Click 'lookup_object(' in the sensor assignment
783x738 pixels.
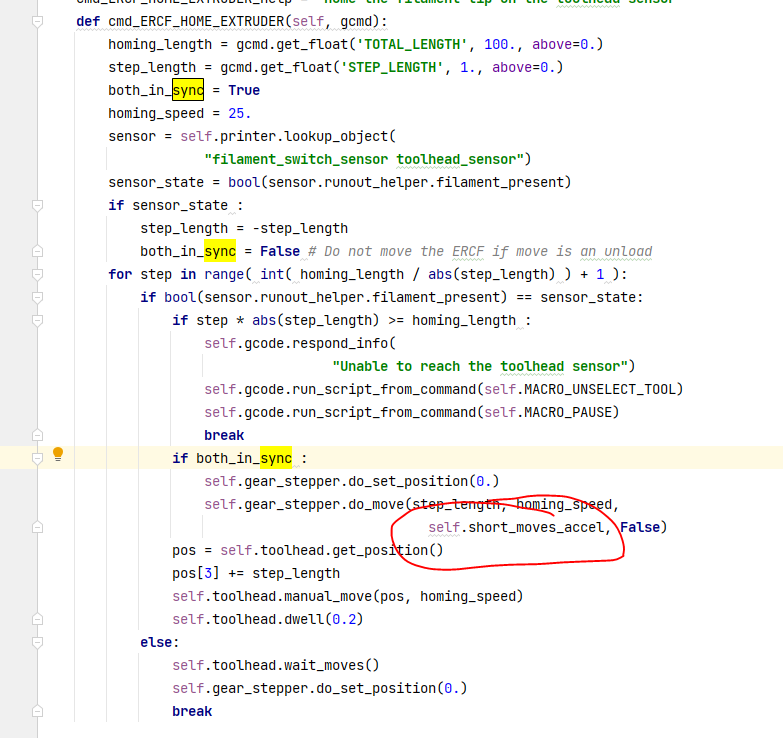click(x=340, y=136)
